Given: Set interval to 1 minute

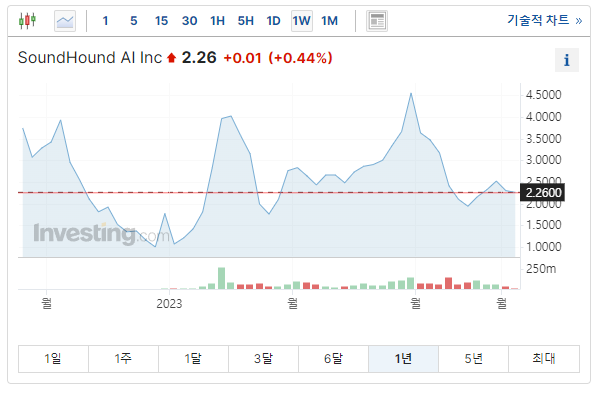Looking at the screenshot, I should click(x=105, y=21).
